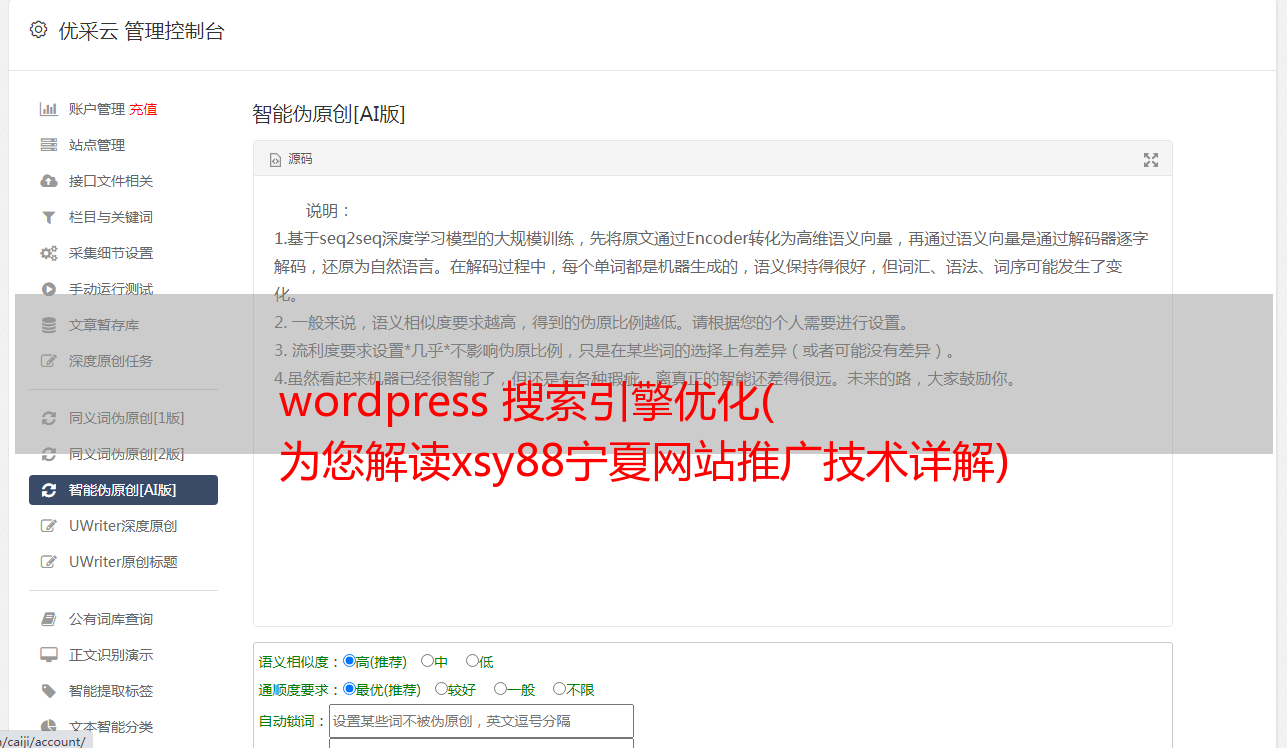The image size is (1287, 748).
Task: Click the monitor icon for 正文识别演示
Action: click(48, 655)
